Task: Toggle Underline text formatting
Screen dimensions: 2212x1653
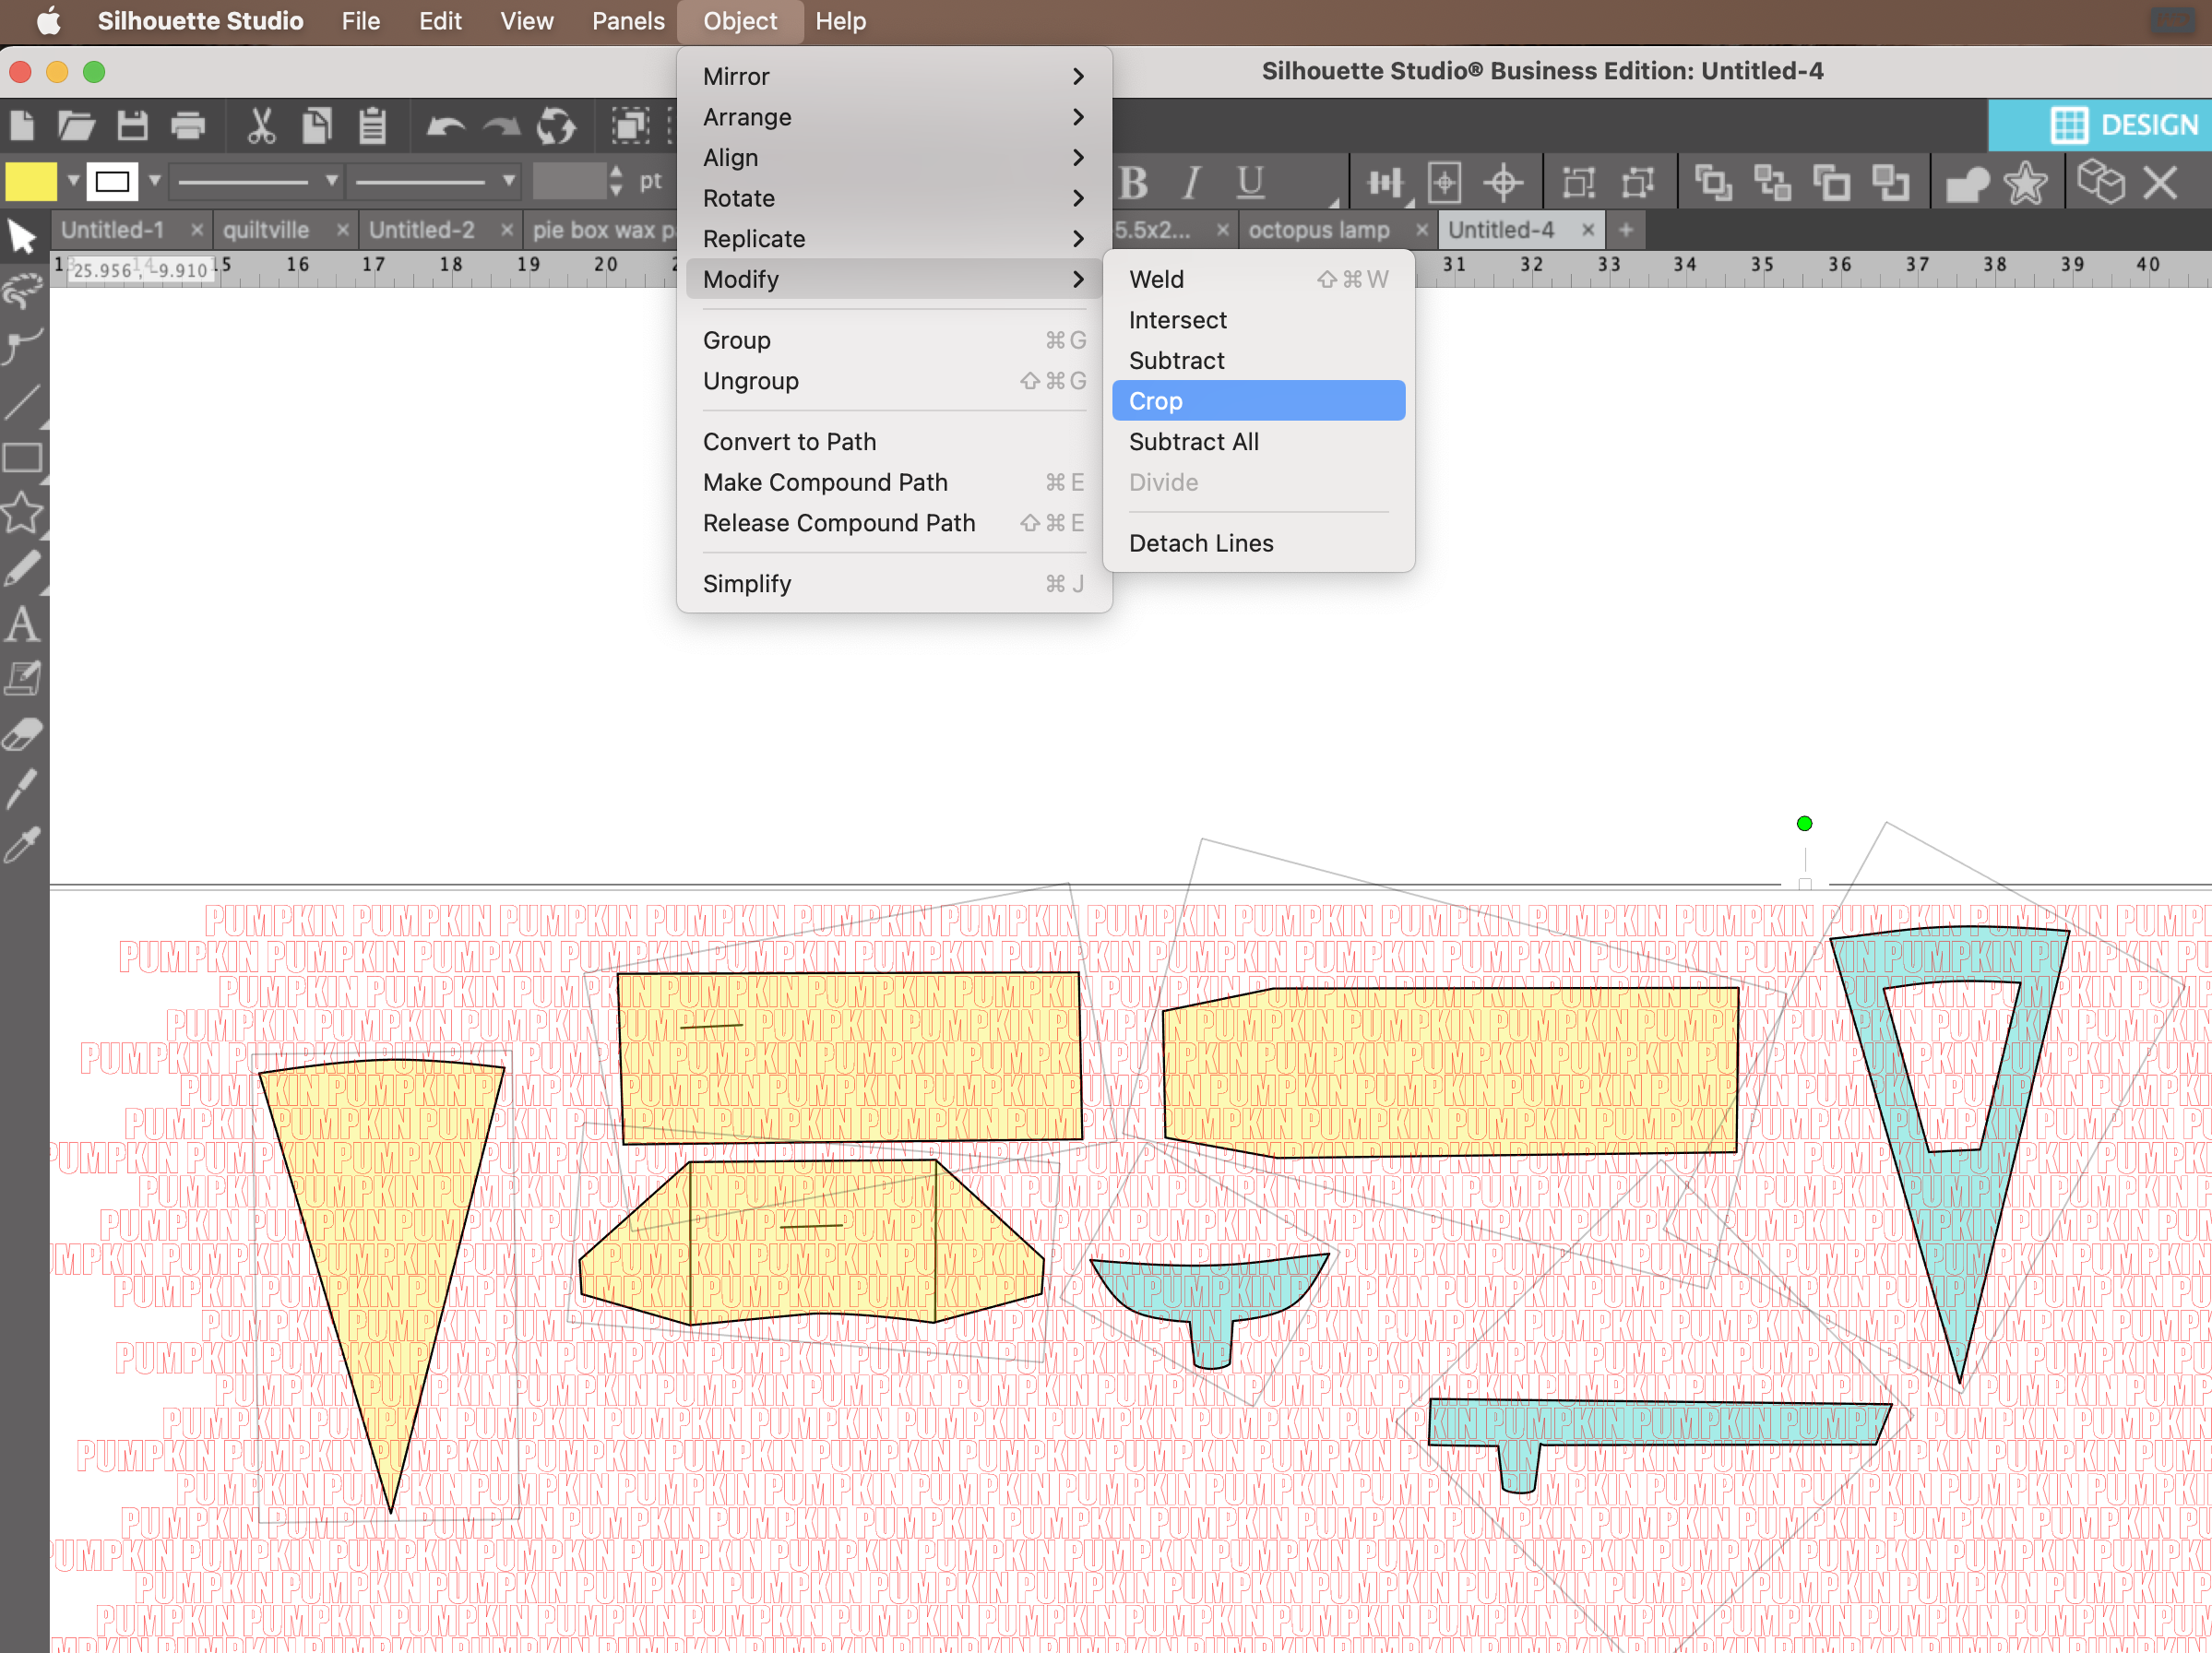Action: [1249, 183]
